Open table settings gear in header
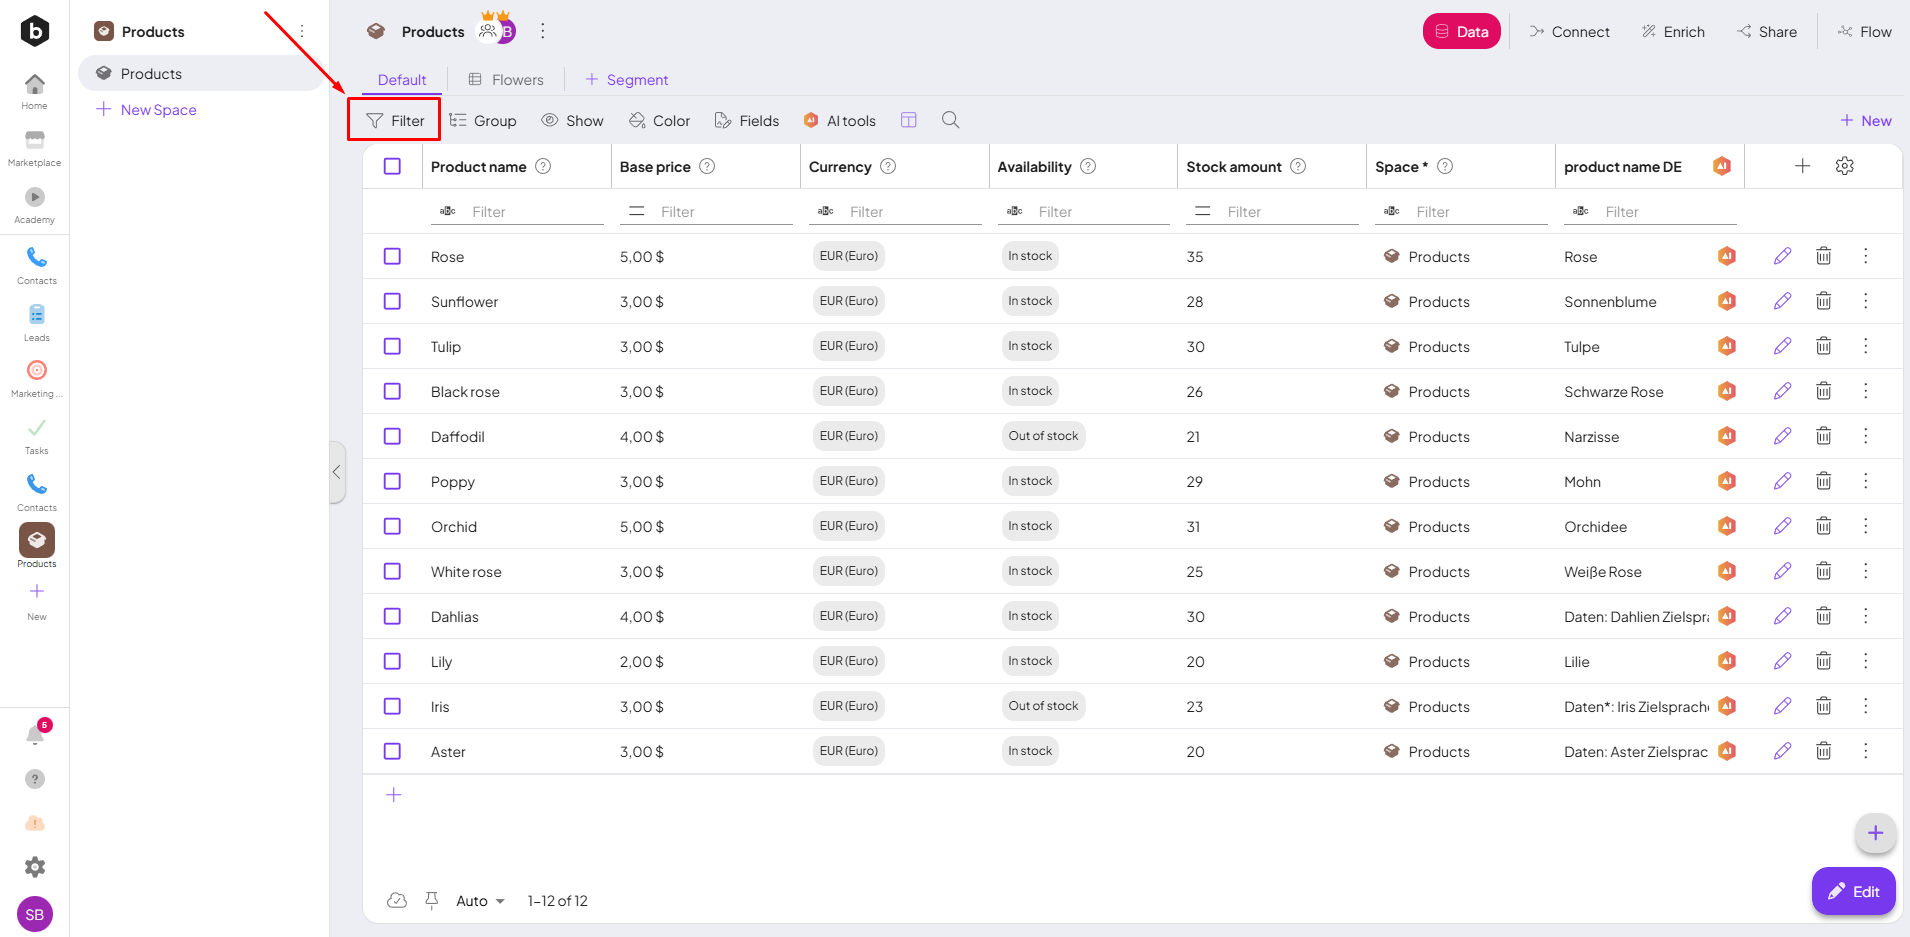 1844,166
